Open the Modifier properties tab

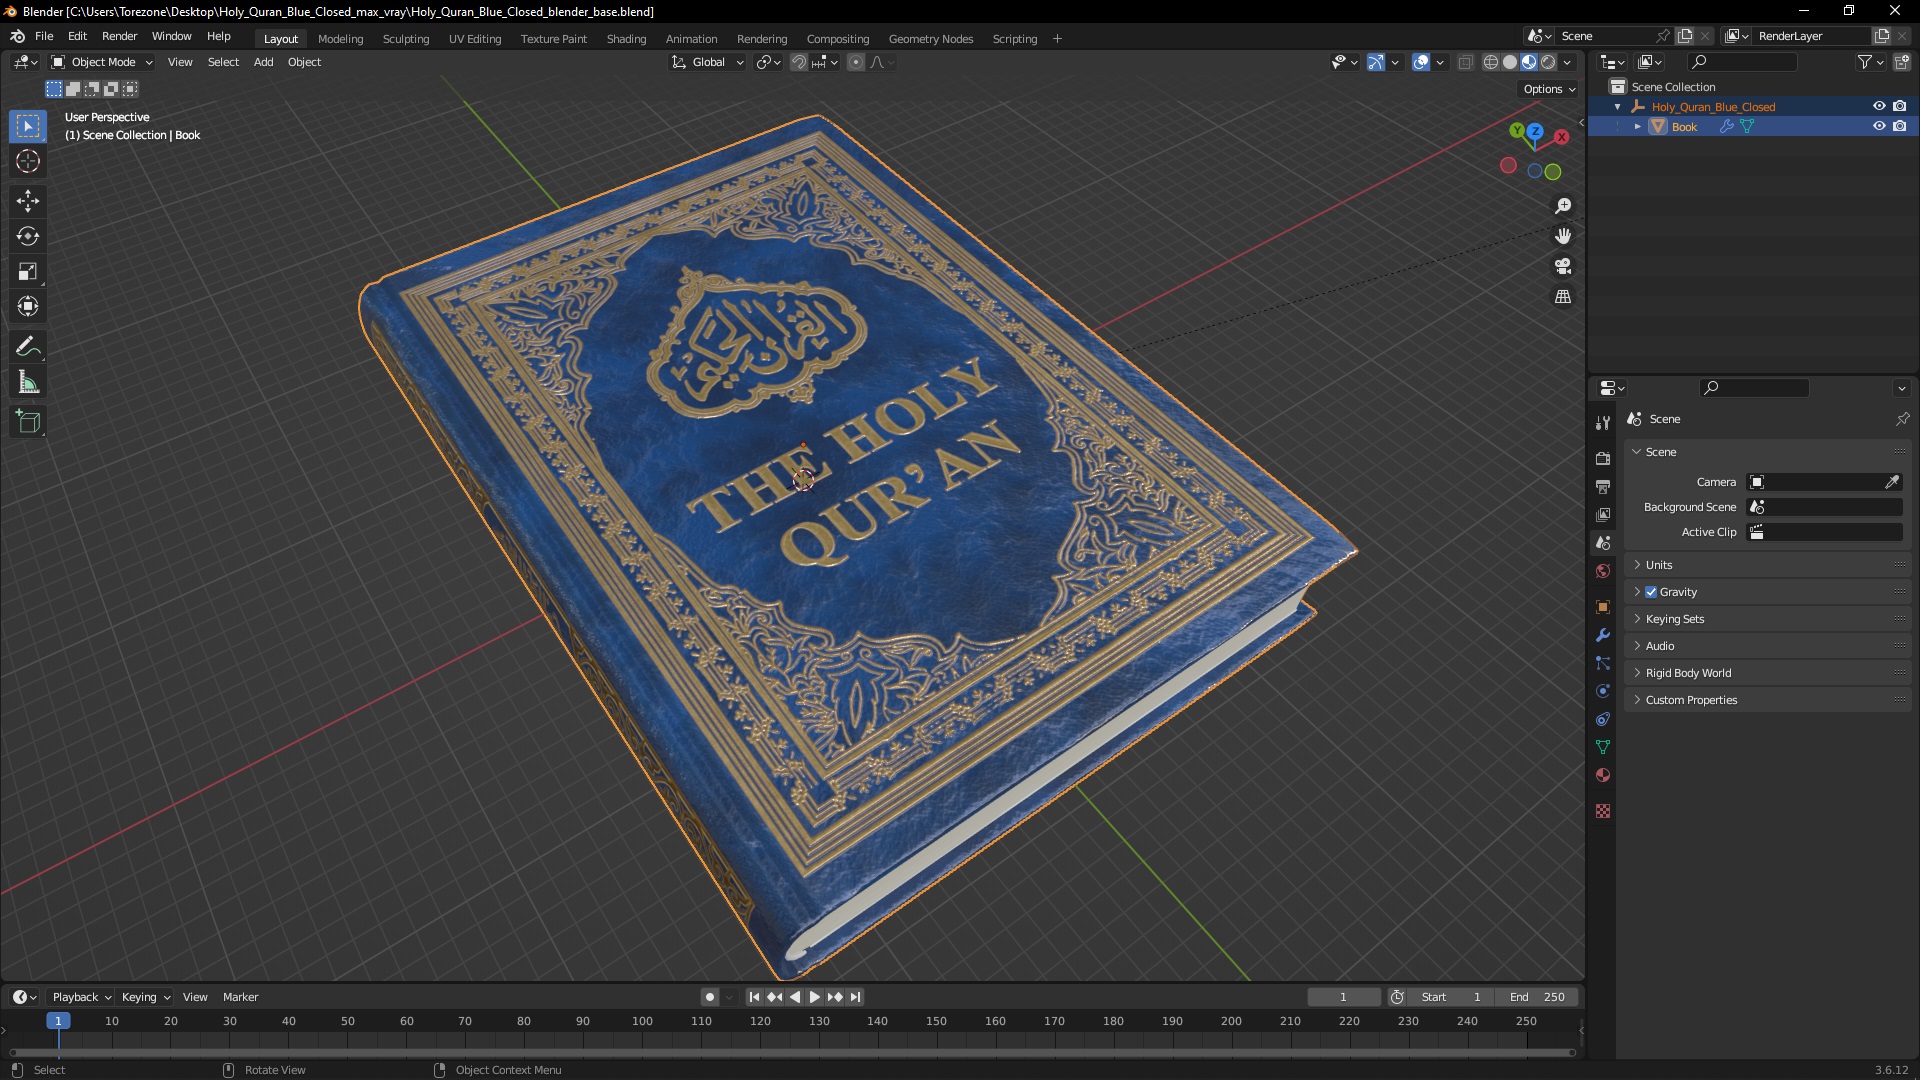pyautogui.click(x=1603, y=635)
